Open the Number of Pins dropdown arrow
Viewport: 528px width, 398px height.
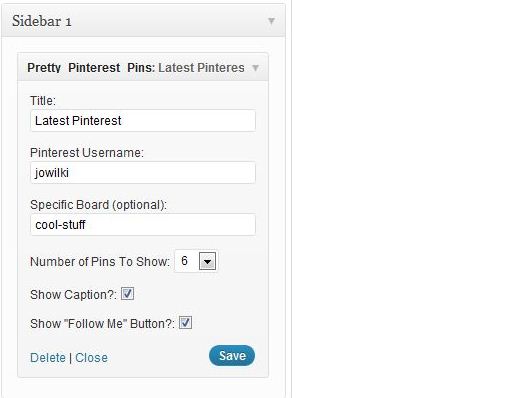207,261
